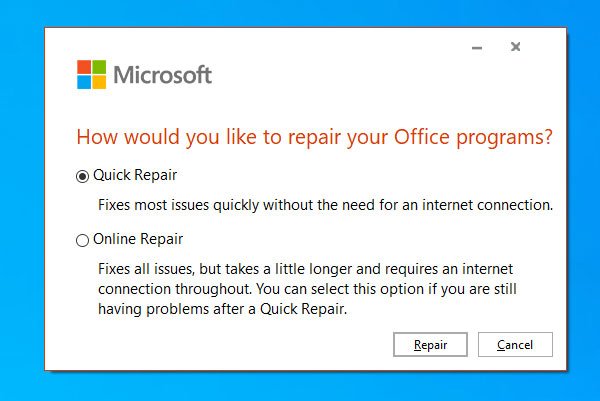Minimize the Office repair dialog
600x401 pixels.
coord(477,48)
